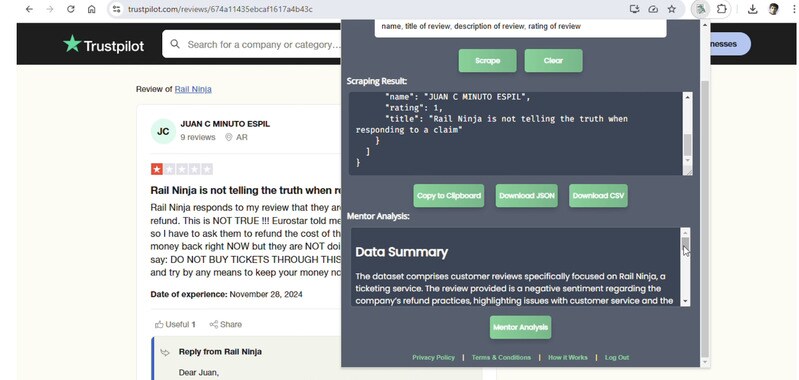Focus the Trustpilot company search field
Screen dimensions: 799x380
[257, 44]
